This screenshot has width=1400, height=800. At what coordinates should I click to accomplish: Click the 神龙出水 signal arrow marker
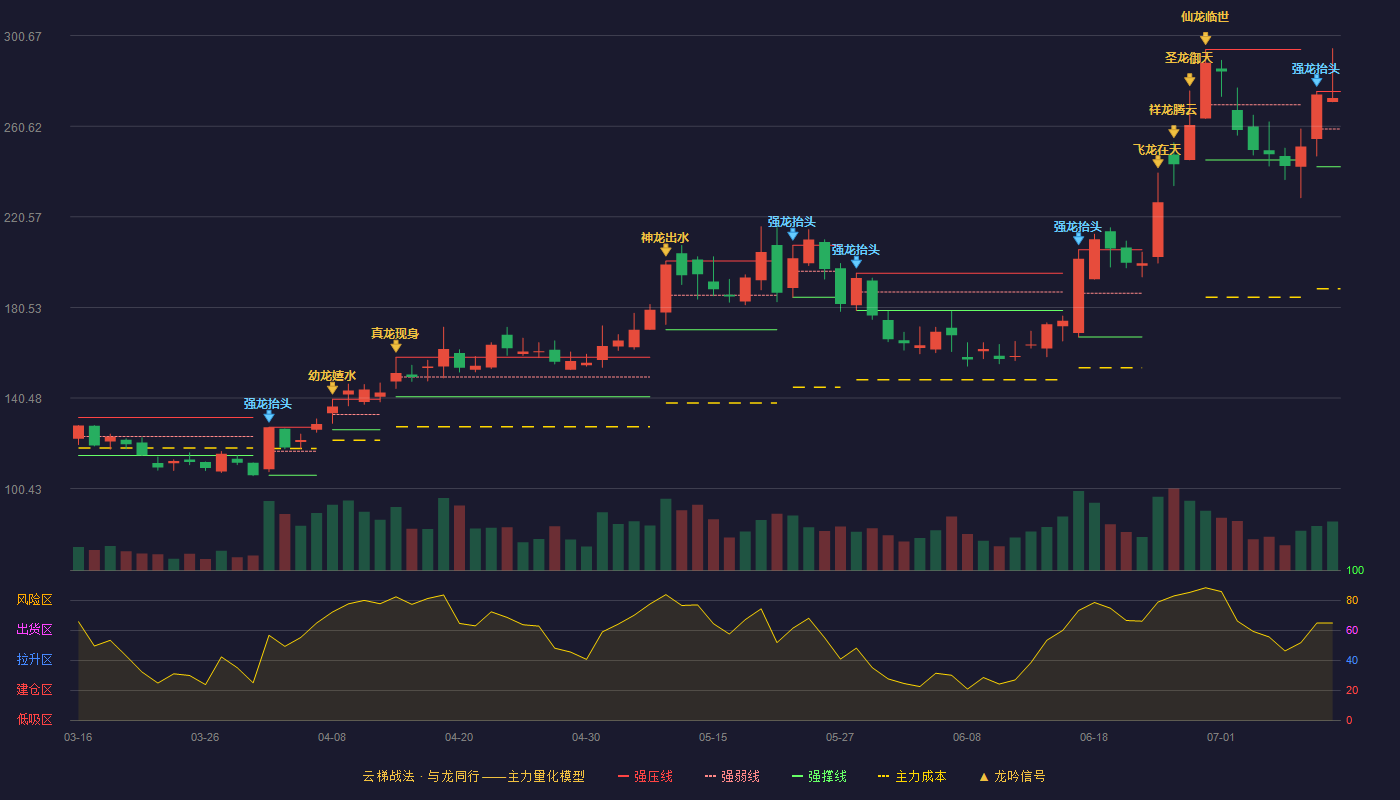click(x=665, y=249)
